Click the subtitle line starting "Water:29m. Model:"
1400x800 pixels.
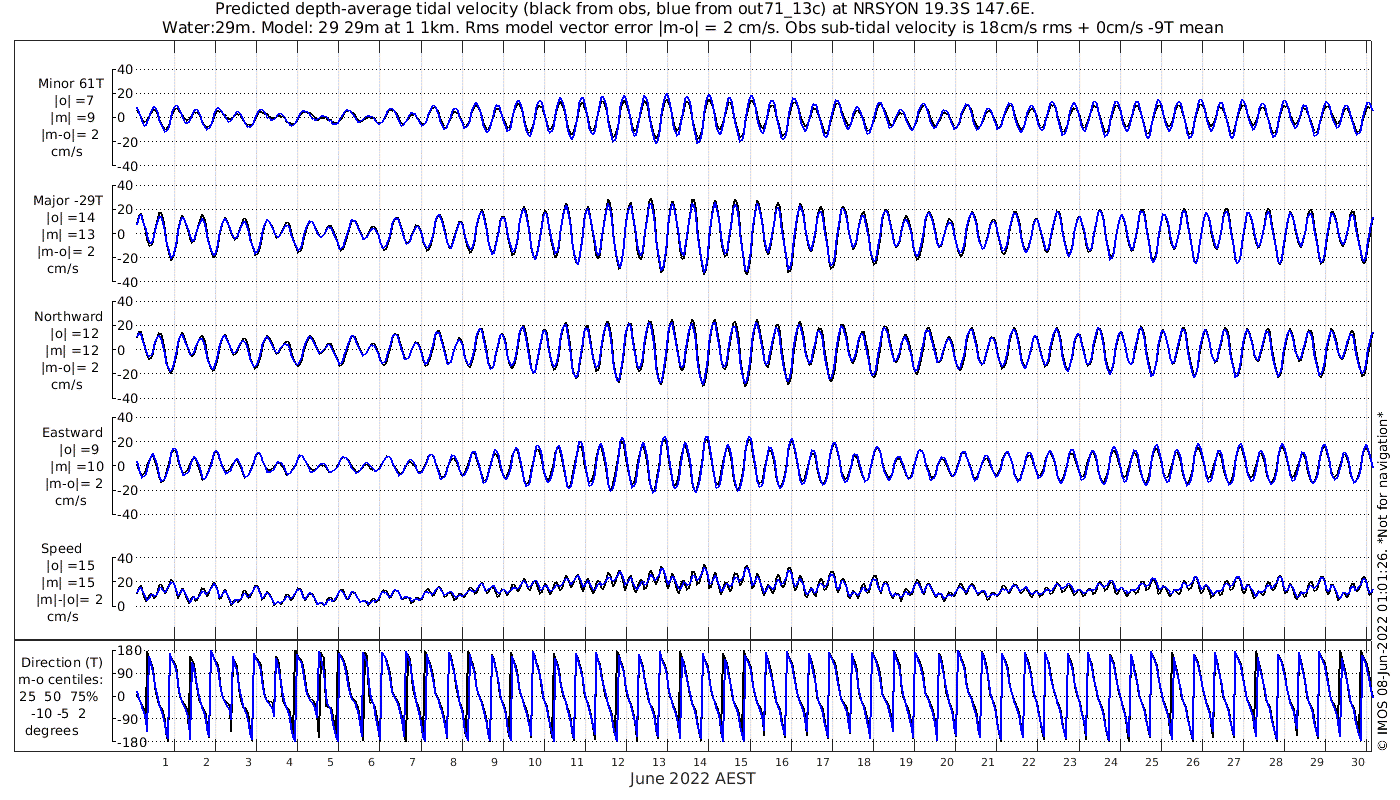point(693,27)
